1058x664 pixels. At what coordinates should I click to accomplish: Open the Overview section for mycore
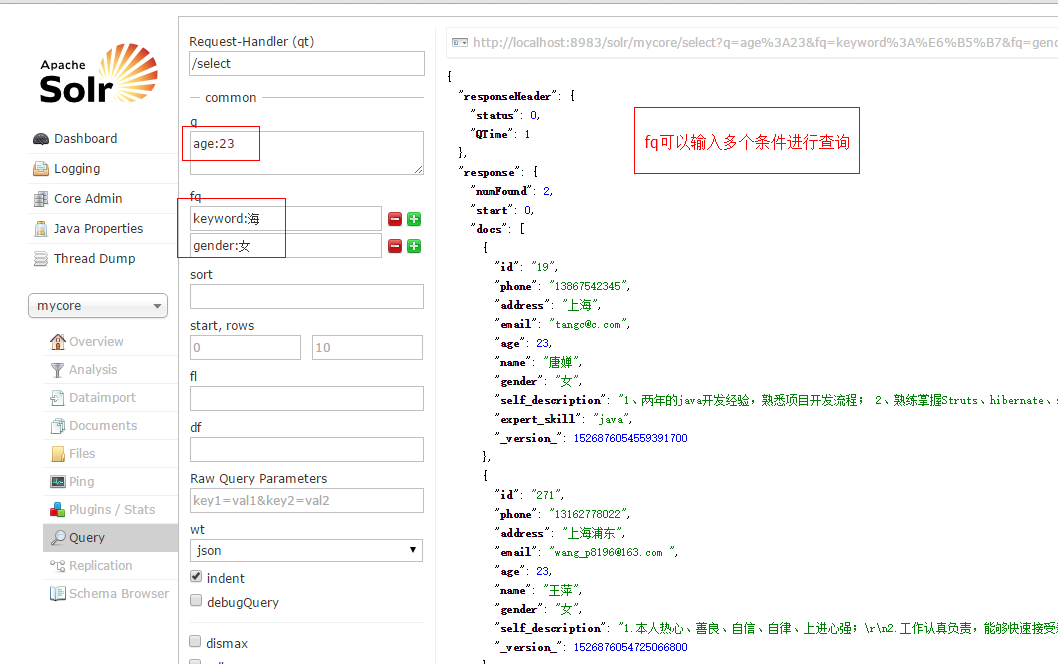(96, 341)
